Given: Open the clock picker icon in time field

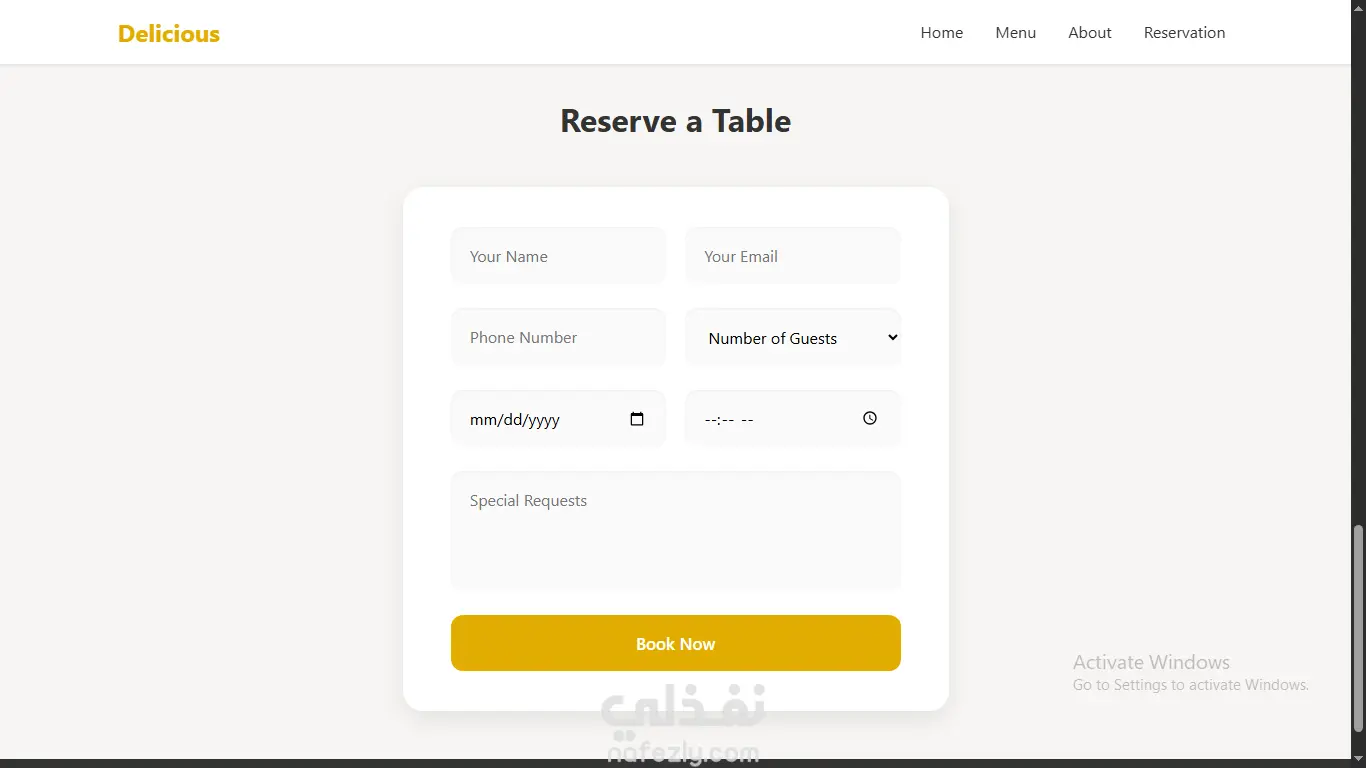Looking at the screenshot, I should click(870, 418).
